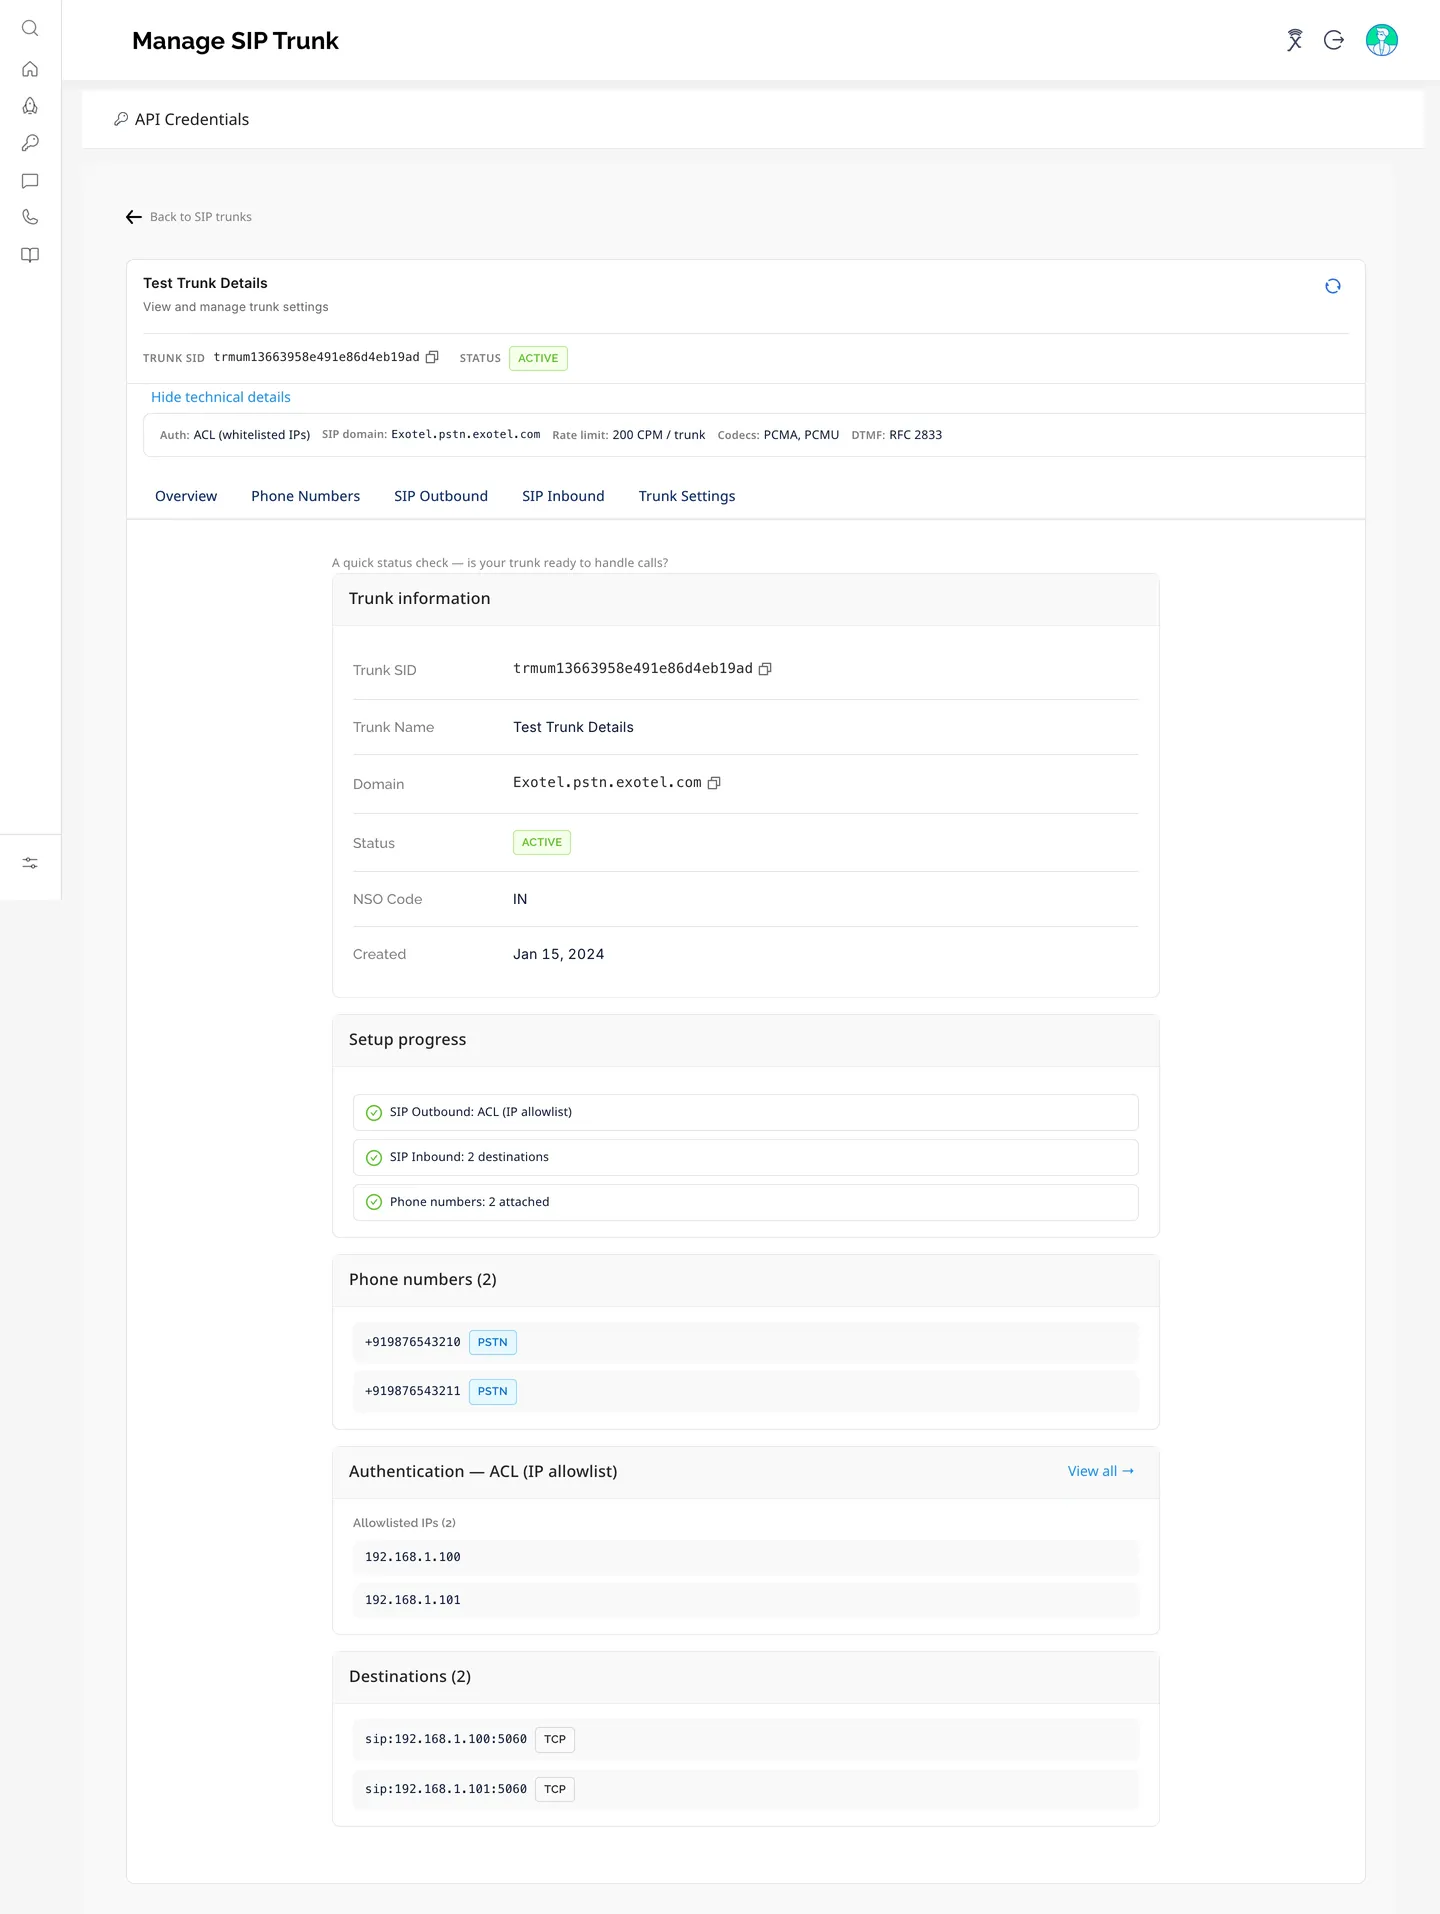This screenshot has height=1914, width=1440.
Task: Click the Created date Jan 15, 2024
Action: click(x=558, y=954)
